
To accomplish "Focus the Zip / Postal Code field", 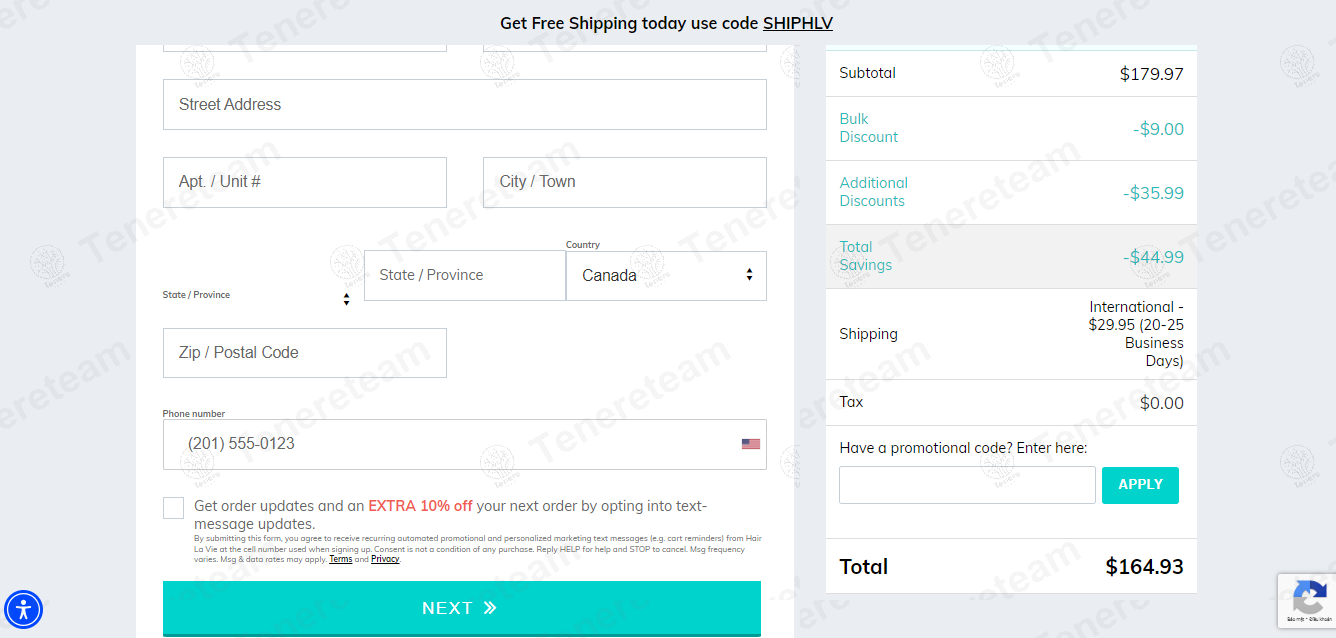I will coord(305,353).
